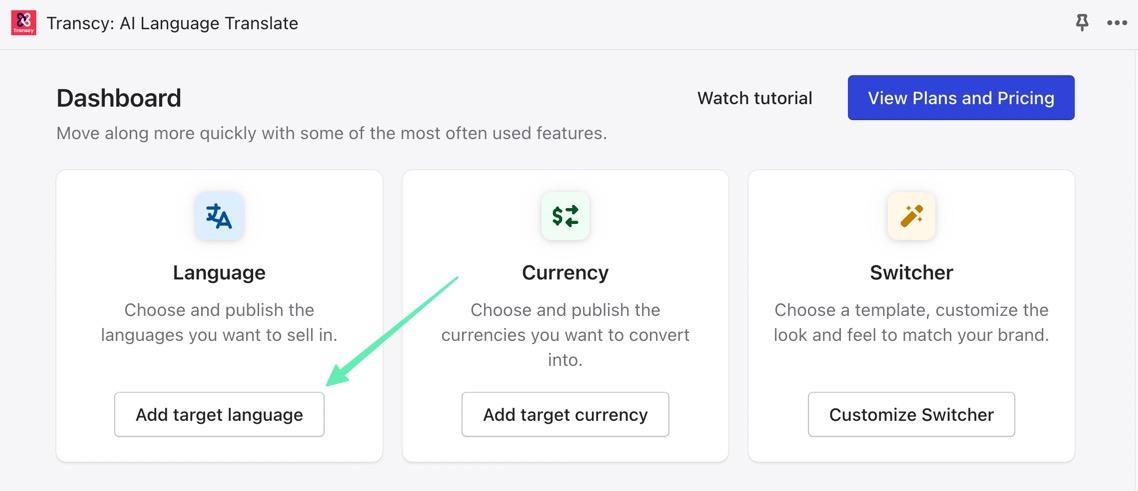The image size is (1138, 491).
Task: Click the Switcher magic wand icon
Action: click(911, 216)
